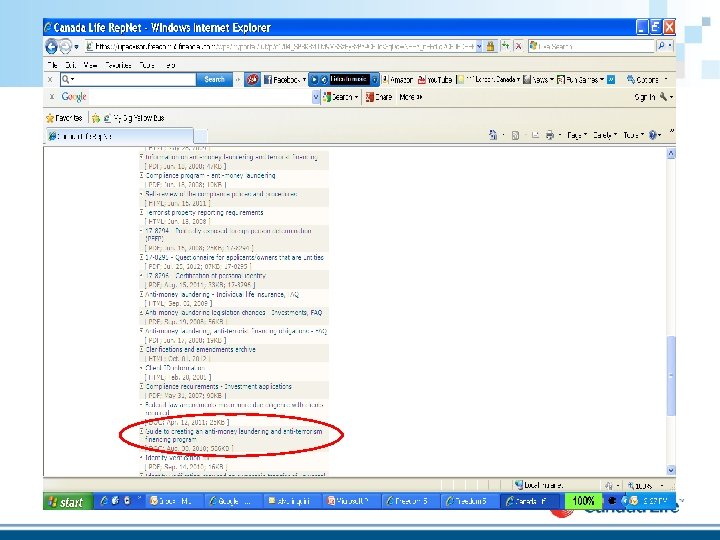
Task: Open the Fun Games toolbar dropdown
Action: coord(580,80)
